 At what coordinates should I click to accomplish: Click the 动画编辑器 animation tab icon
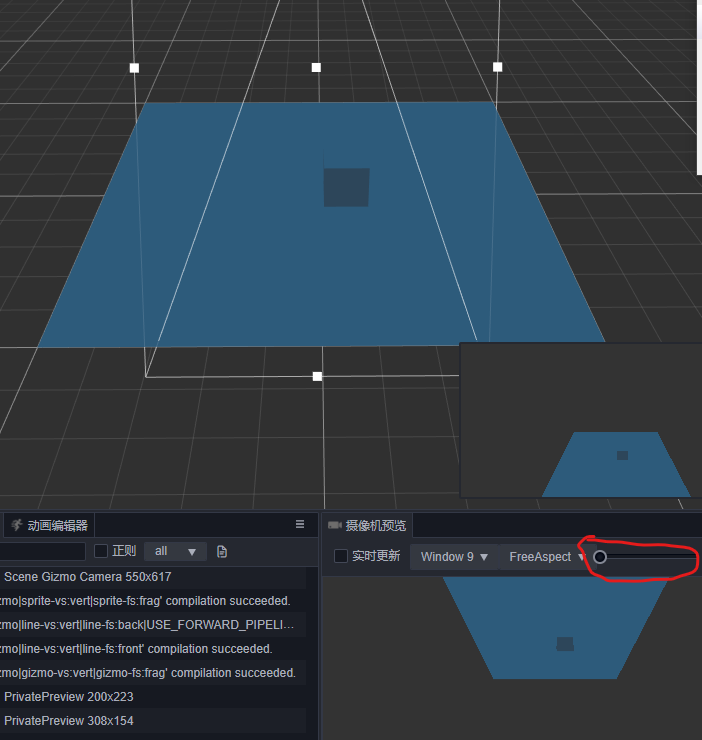point(17,525)
